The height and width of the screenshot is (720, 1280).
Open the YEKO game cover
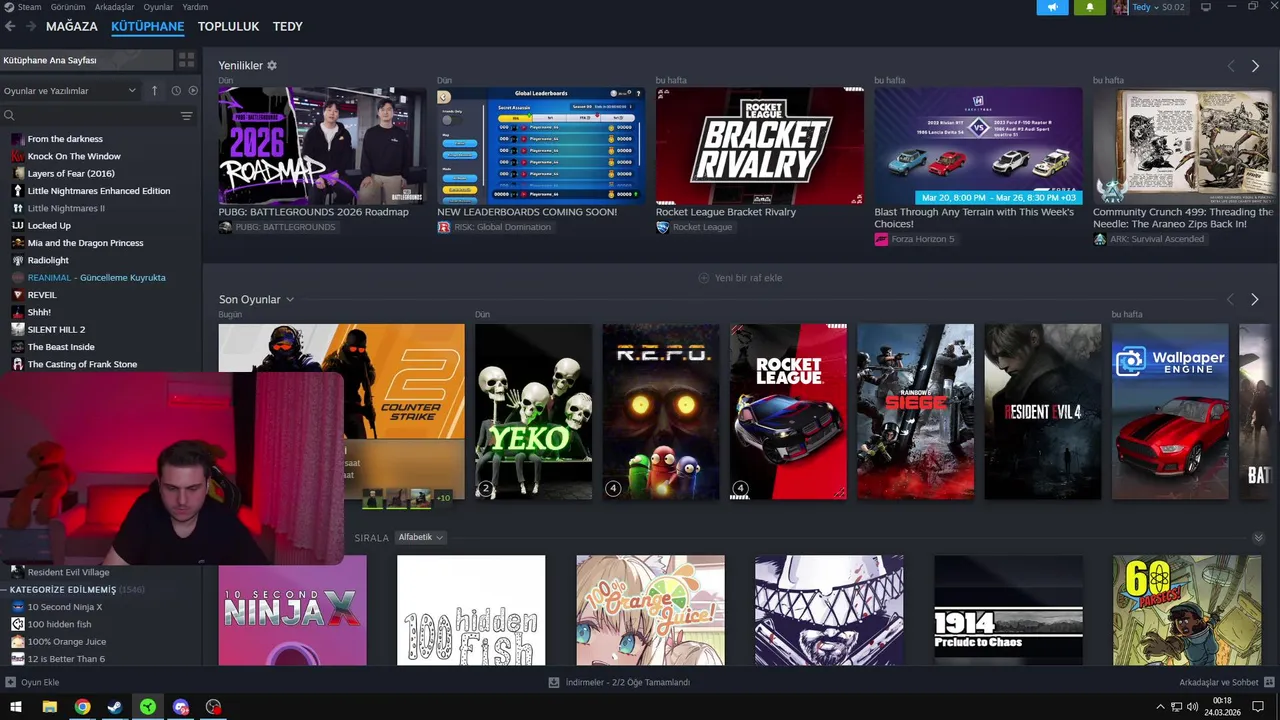(534, 411)
